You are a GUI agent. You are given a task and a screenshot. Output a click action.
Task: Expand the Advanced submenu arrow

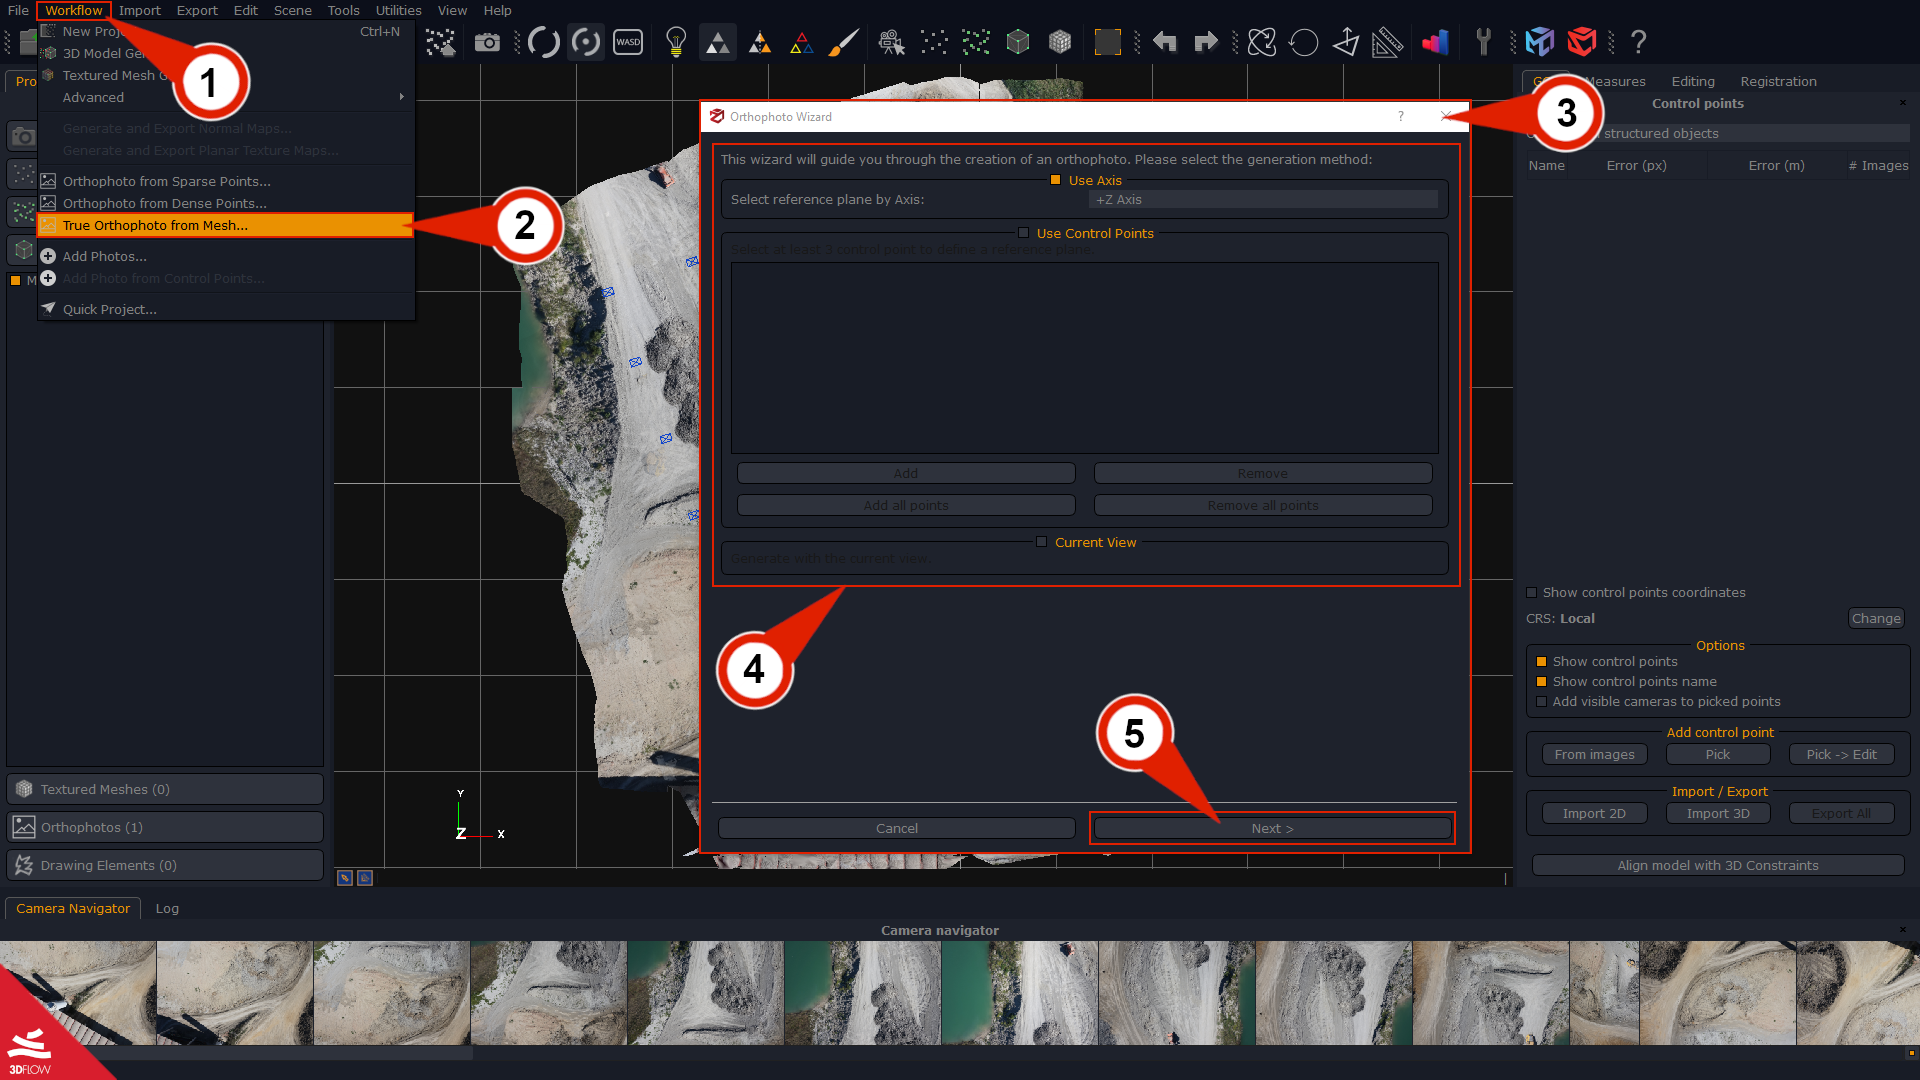(401, 97)
